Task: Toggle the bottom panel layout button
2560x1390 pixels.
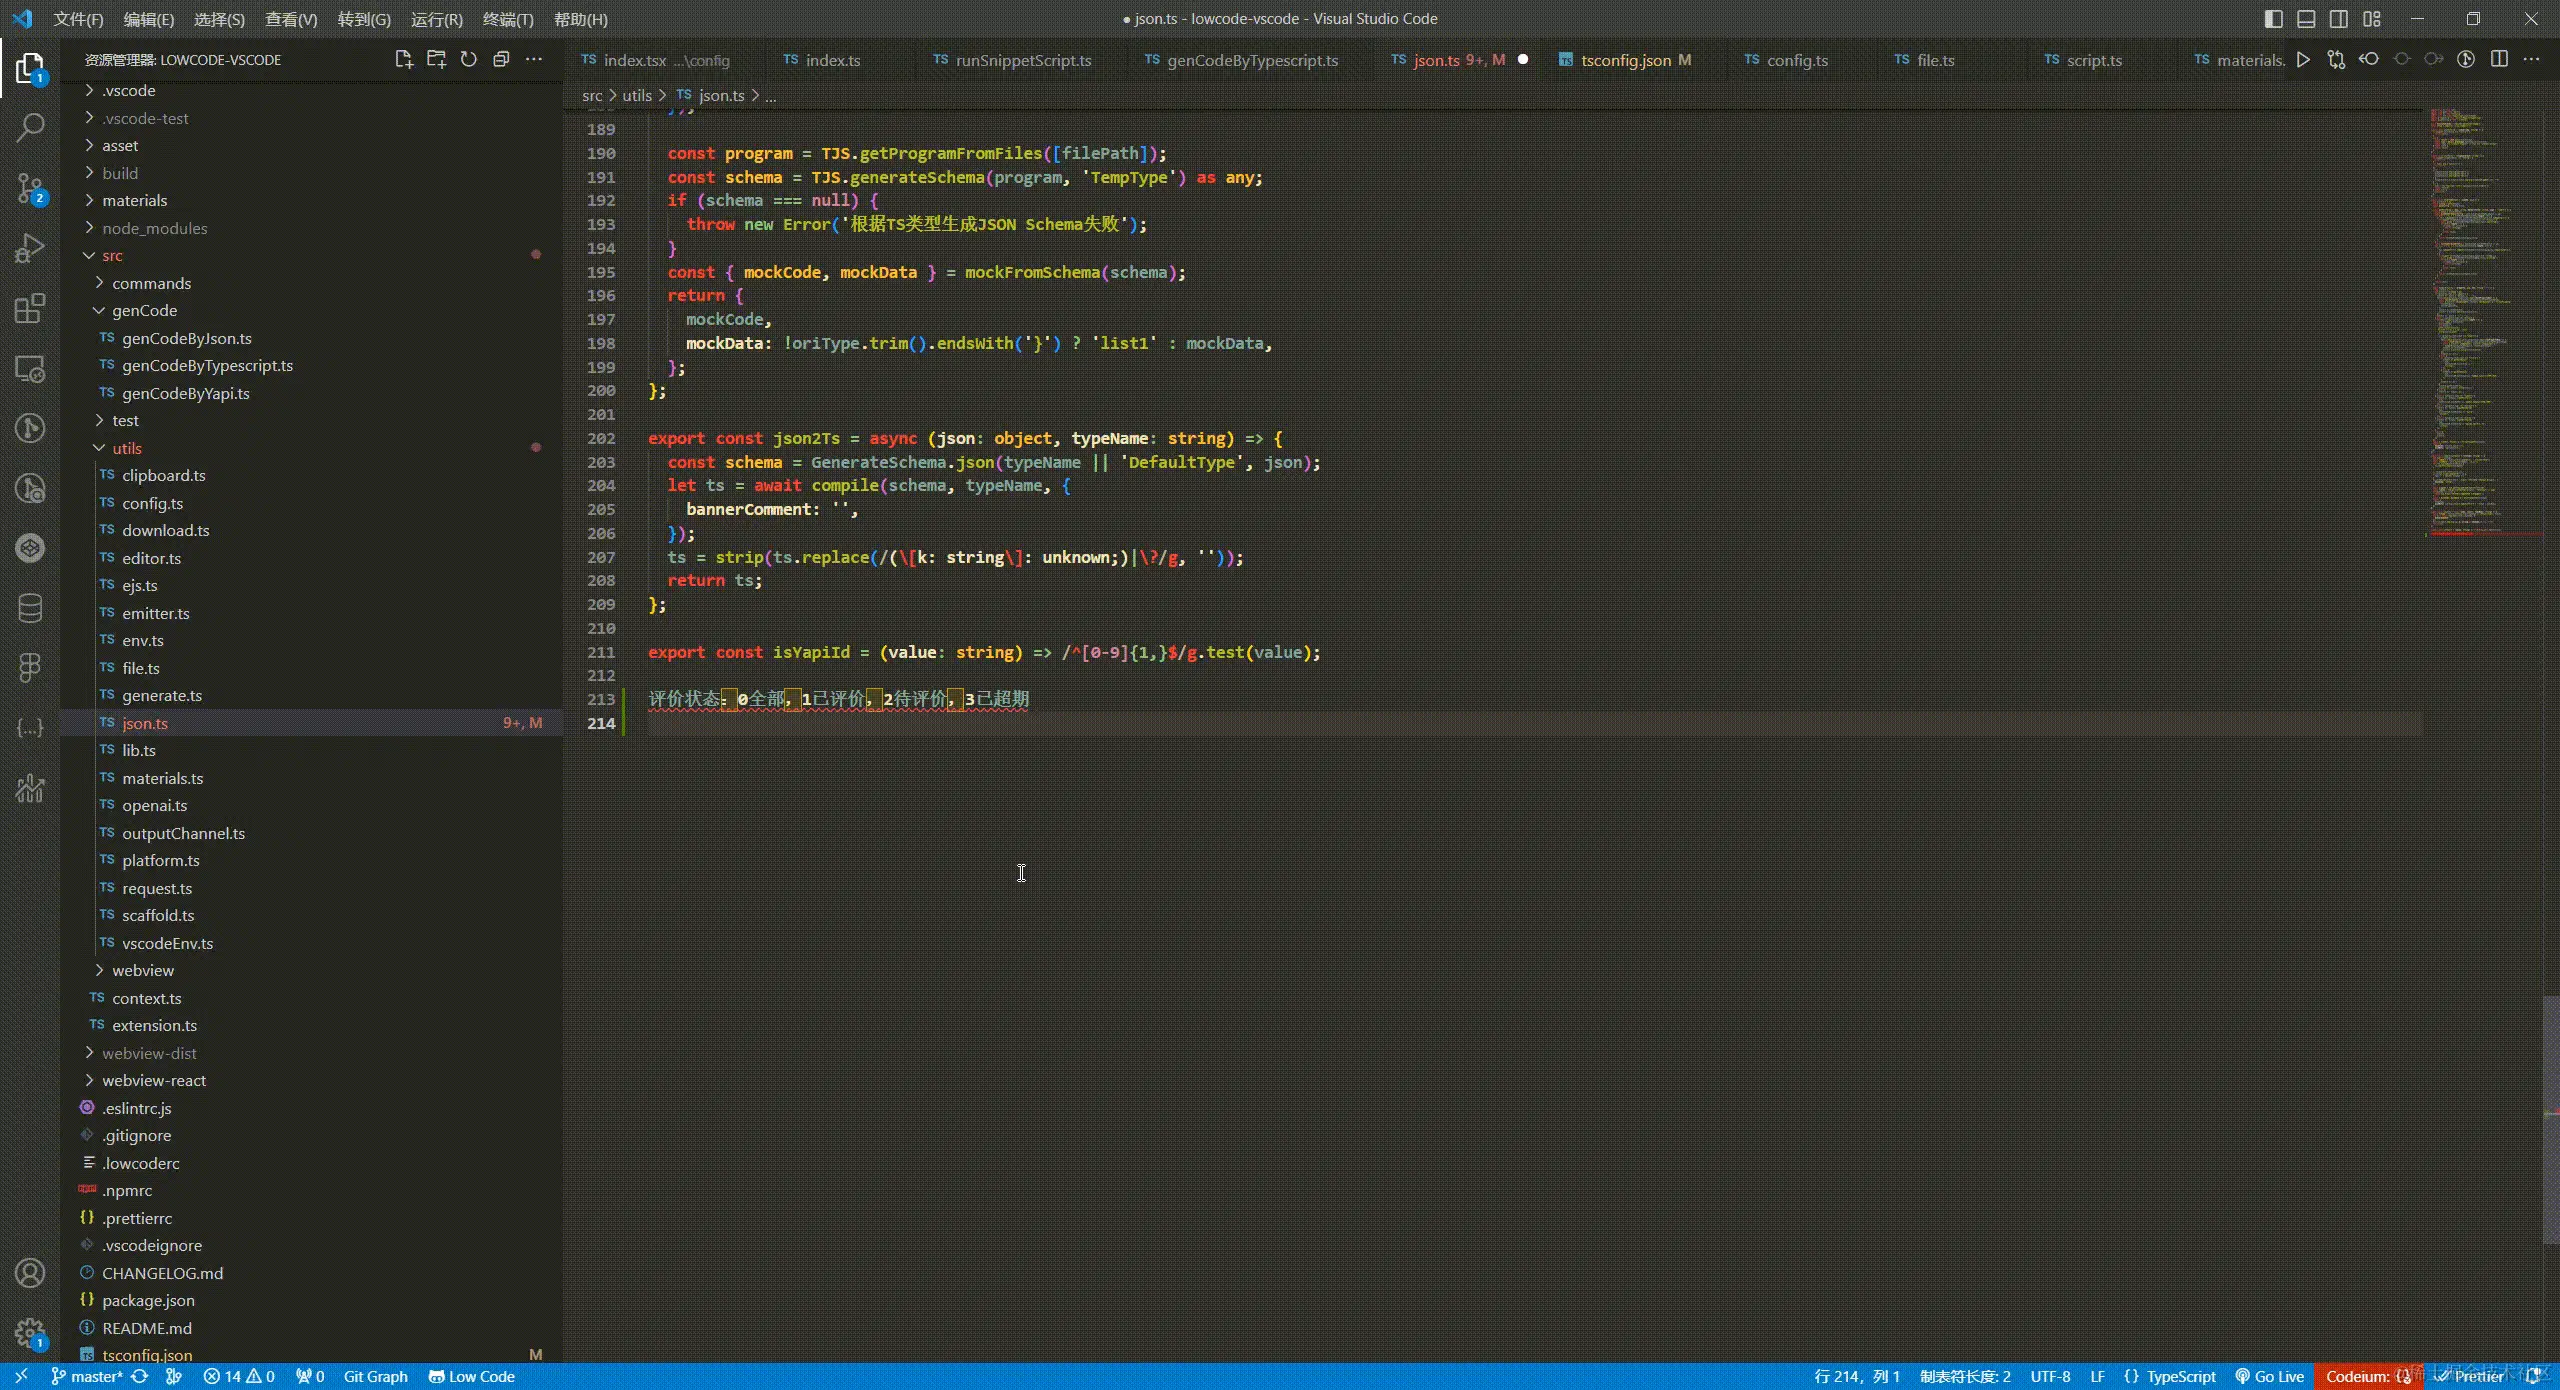Action: (x=2306, y=19)
